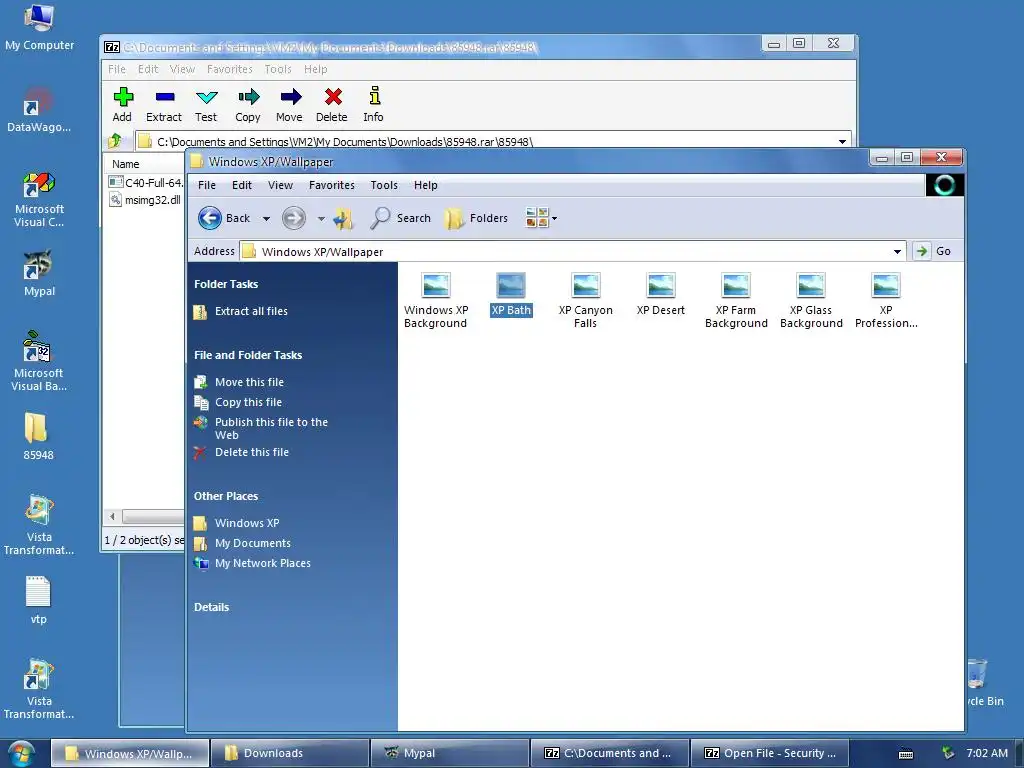The image size is (1024, 768).
Task: Switch to Mypal in the taskbar
Action: (450, 754)
